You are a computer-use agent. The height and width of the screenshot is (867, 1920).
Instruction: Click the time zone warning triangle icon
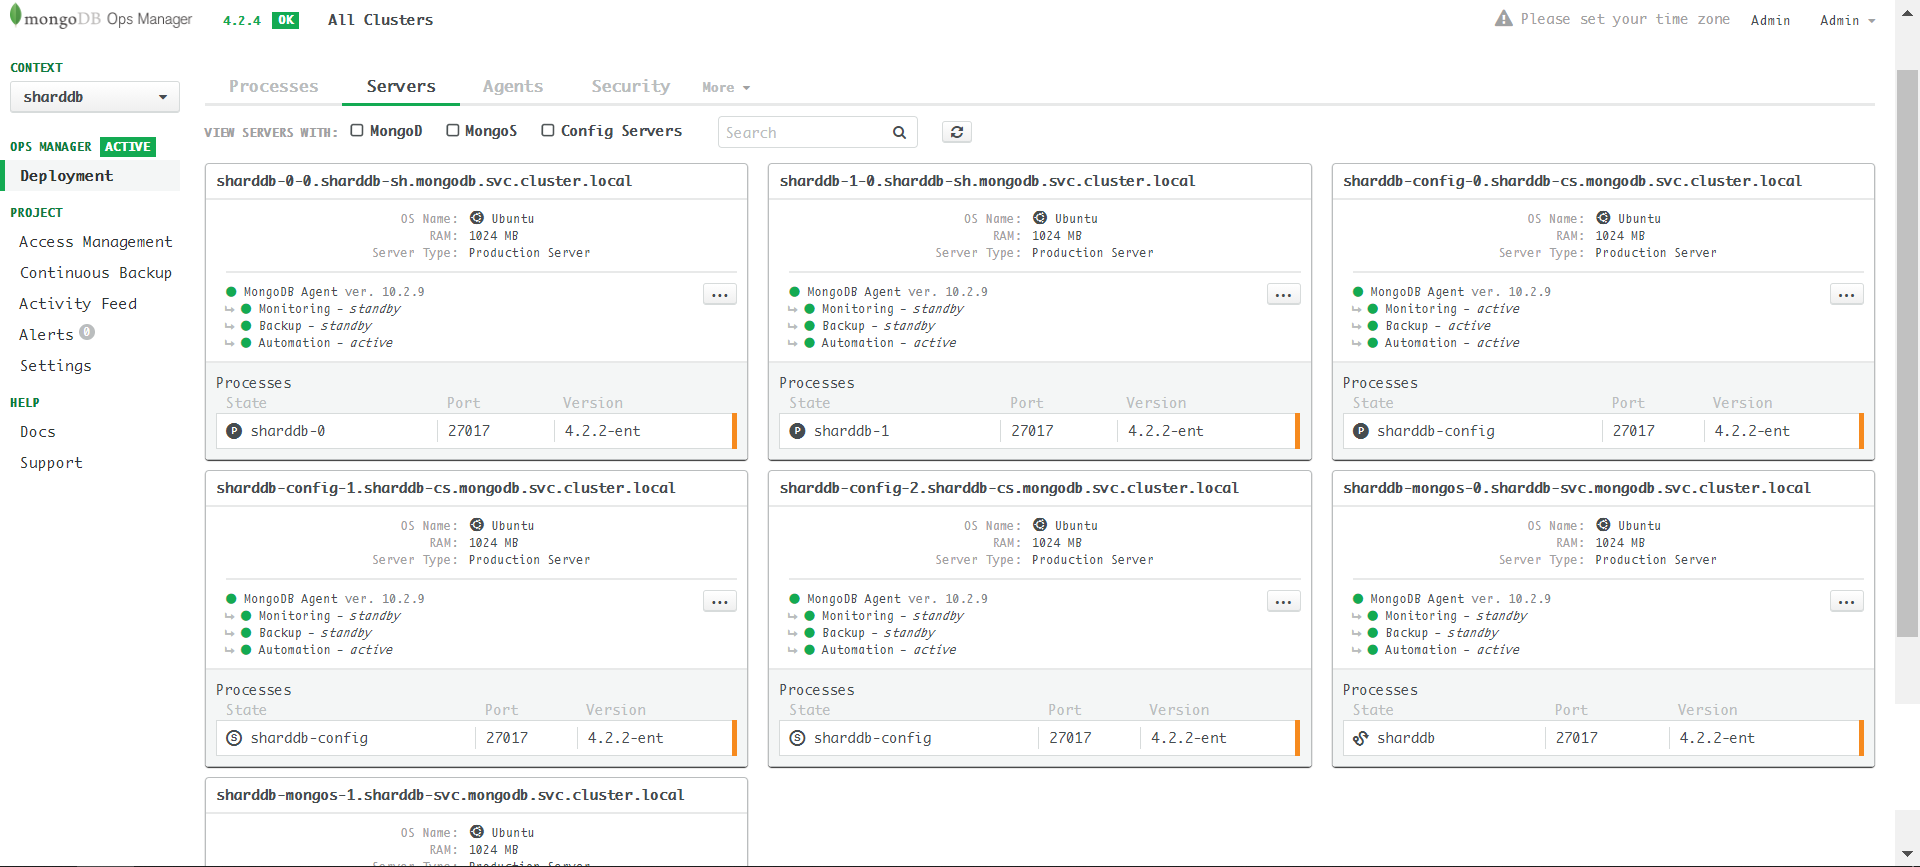1503,19
